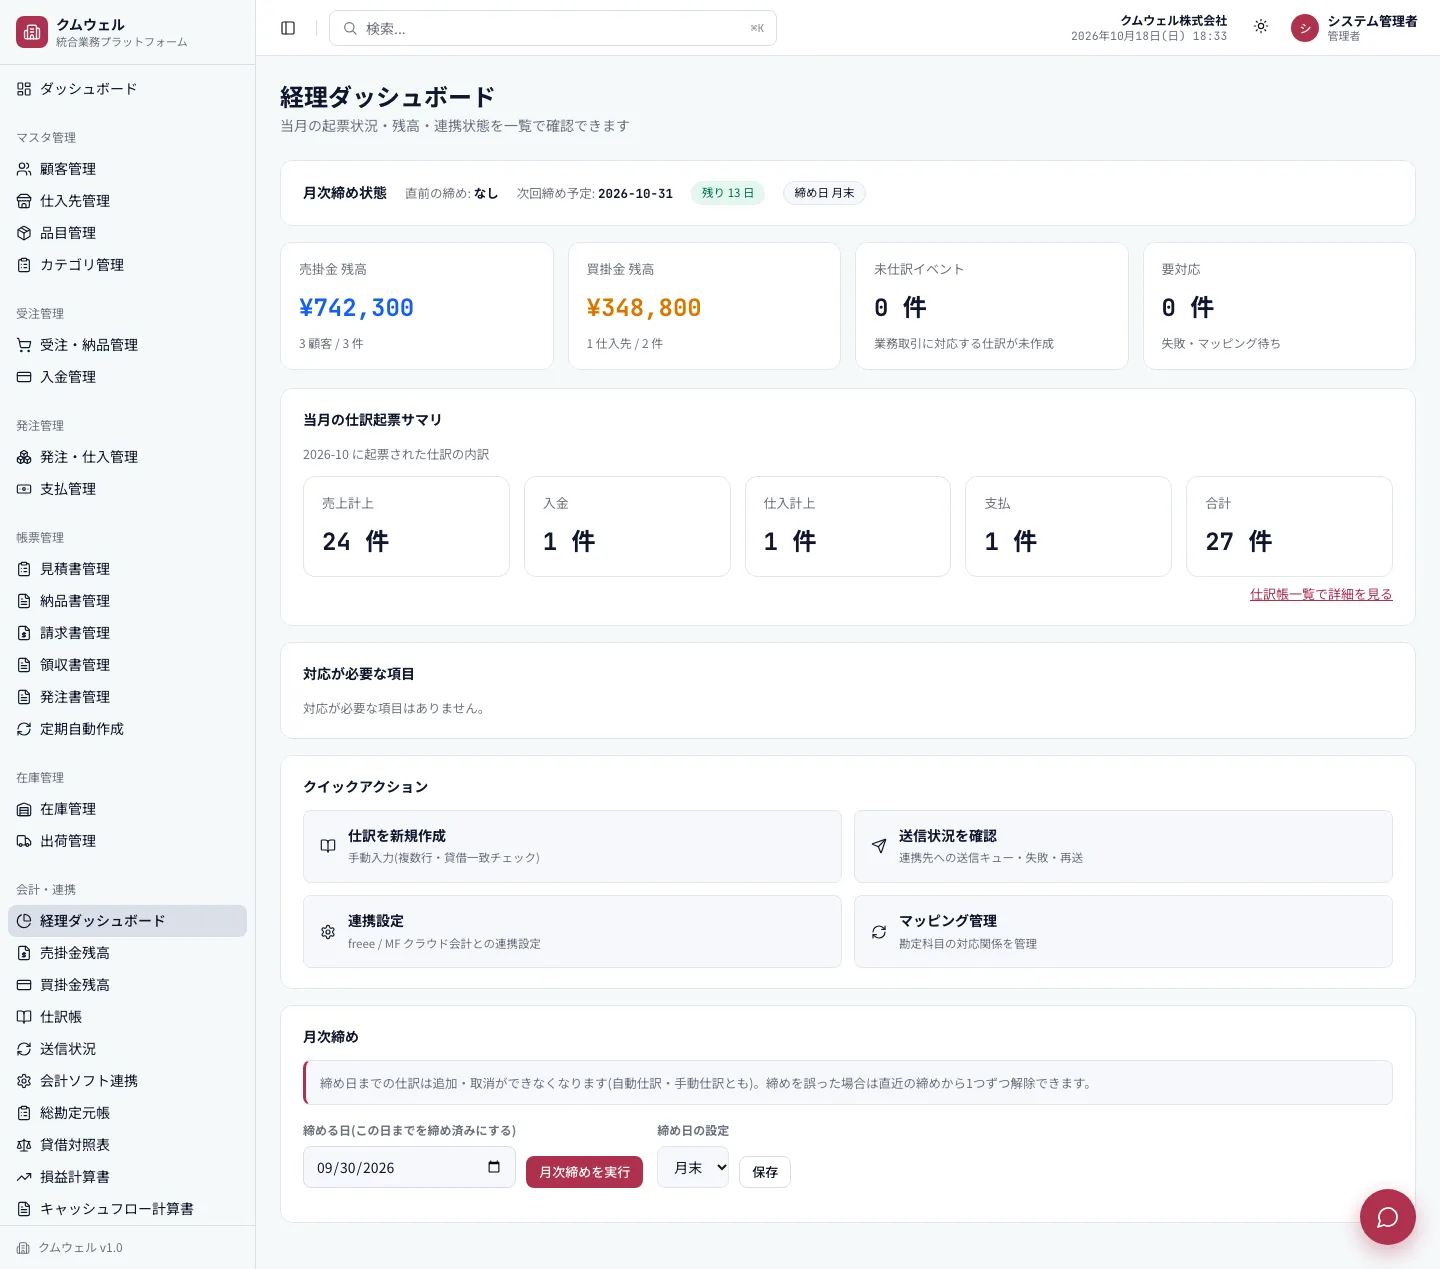Click the 合計 27 件 card
The width and height of the screenshot is (1440, 1269).
pos(1289,526)
